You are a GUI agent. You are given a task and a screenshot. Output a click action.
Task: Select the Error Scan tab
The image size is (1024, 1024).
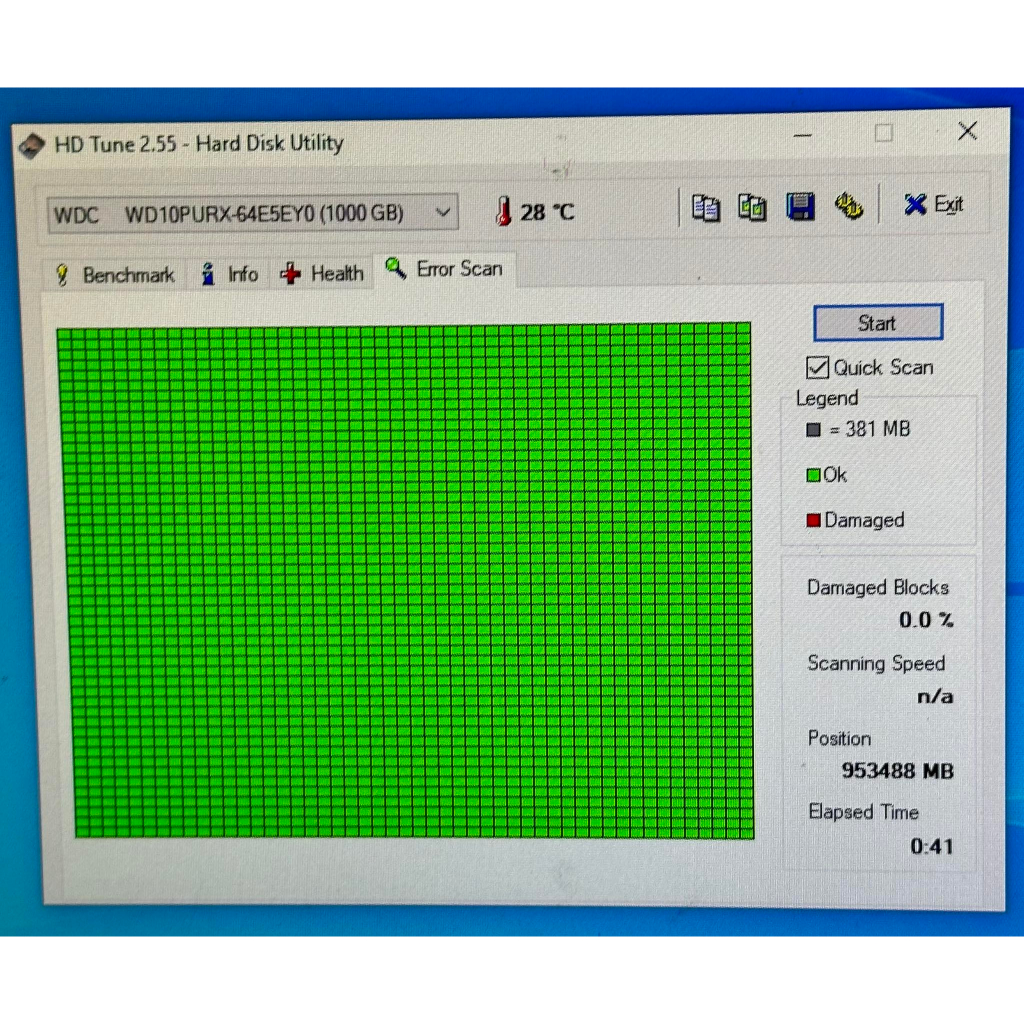point(446,269)
